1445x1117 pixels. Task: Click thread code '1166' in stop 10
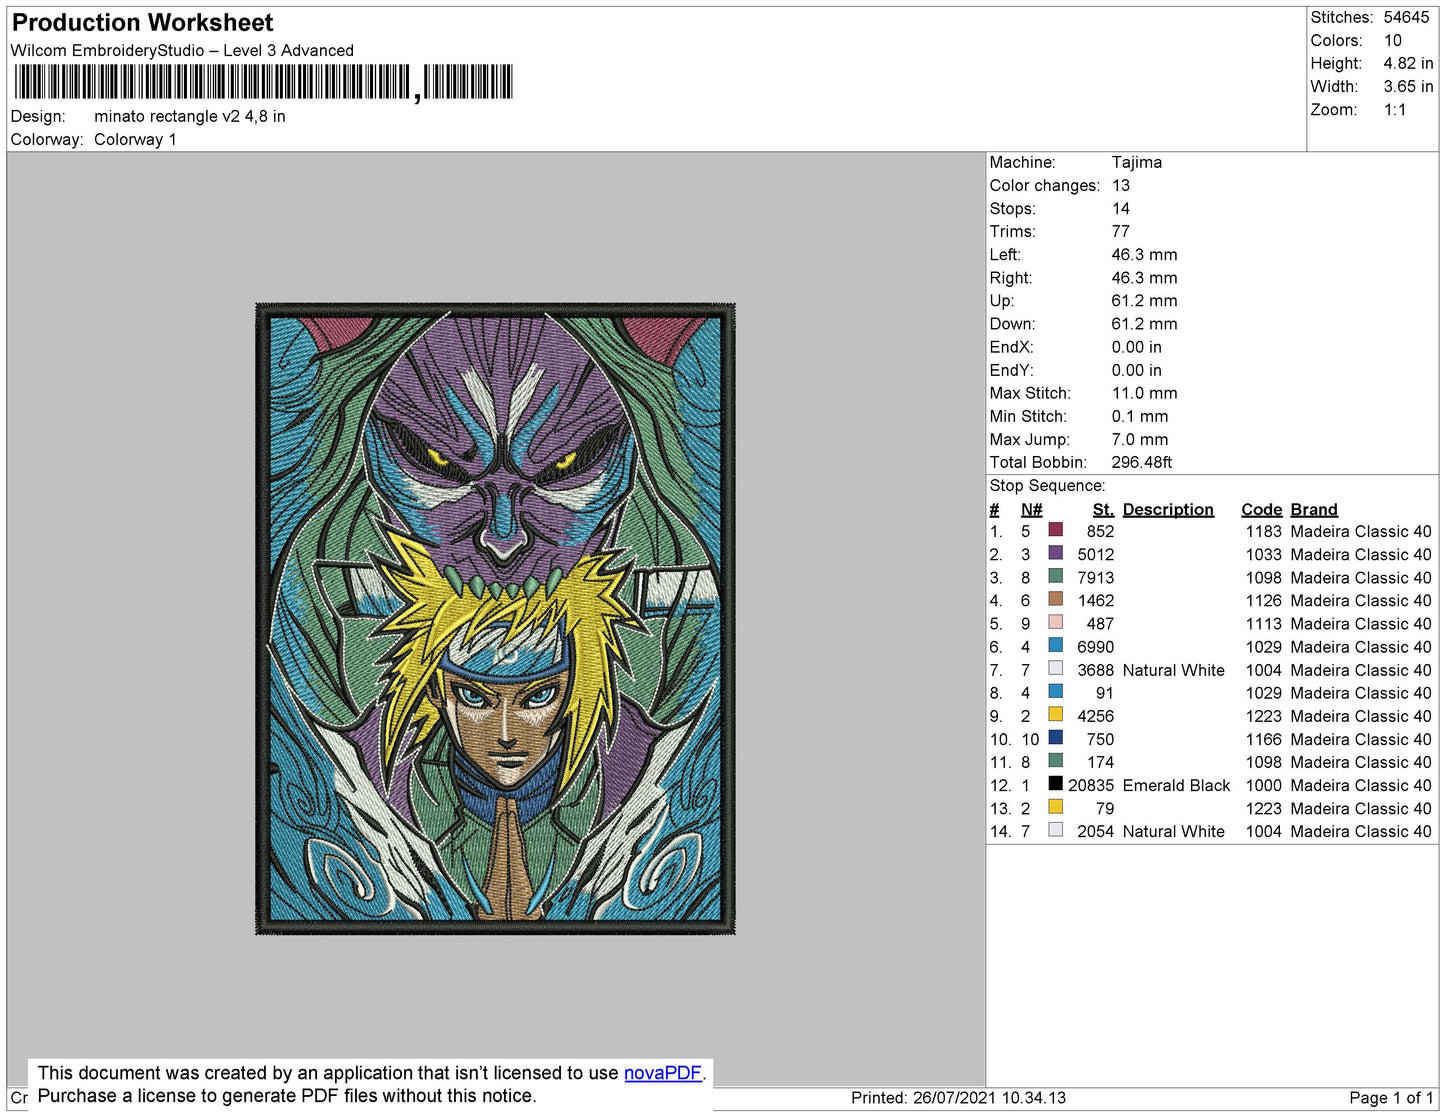(x=1263, y=740)
